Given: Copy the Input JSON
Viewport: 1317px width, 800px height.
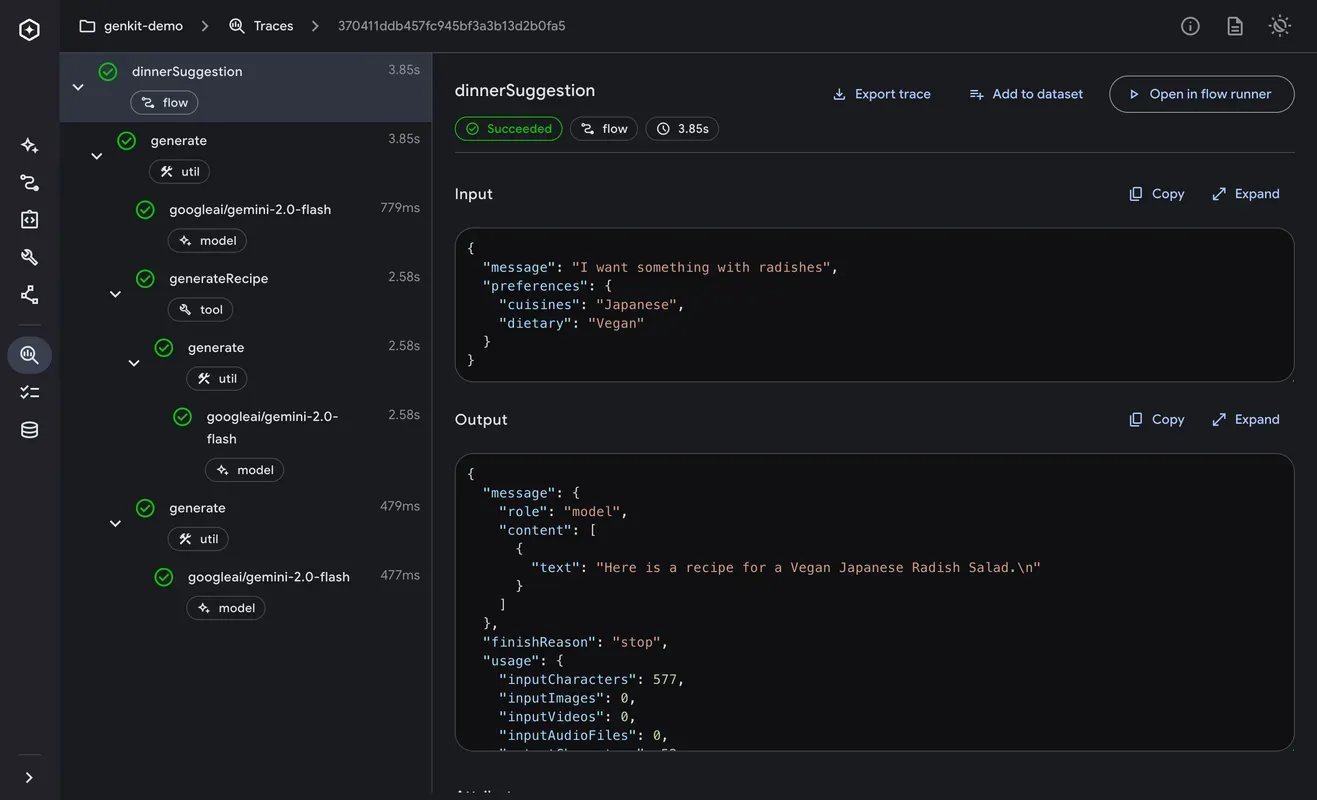Looking at the screenshot, I should 1156,194.
